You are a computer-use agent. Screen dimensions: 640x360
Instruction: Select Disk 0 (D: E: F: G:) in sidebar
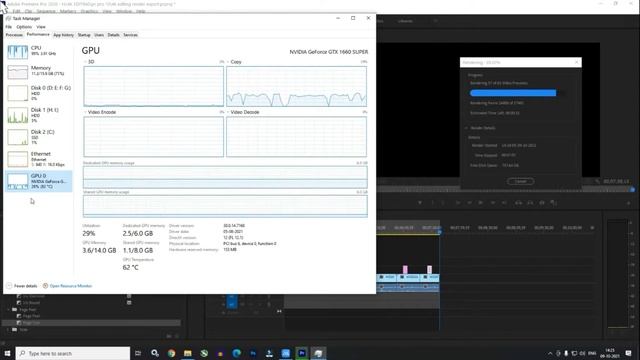39,93
